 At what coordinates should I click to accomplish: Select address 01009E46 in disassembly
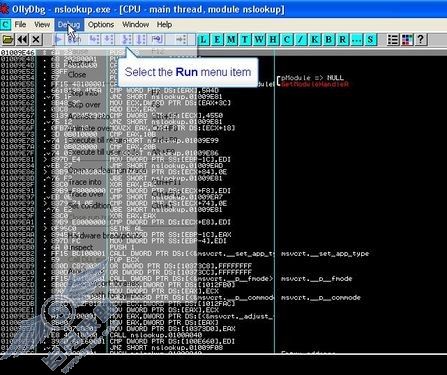tap(17, 53)
